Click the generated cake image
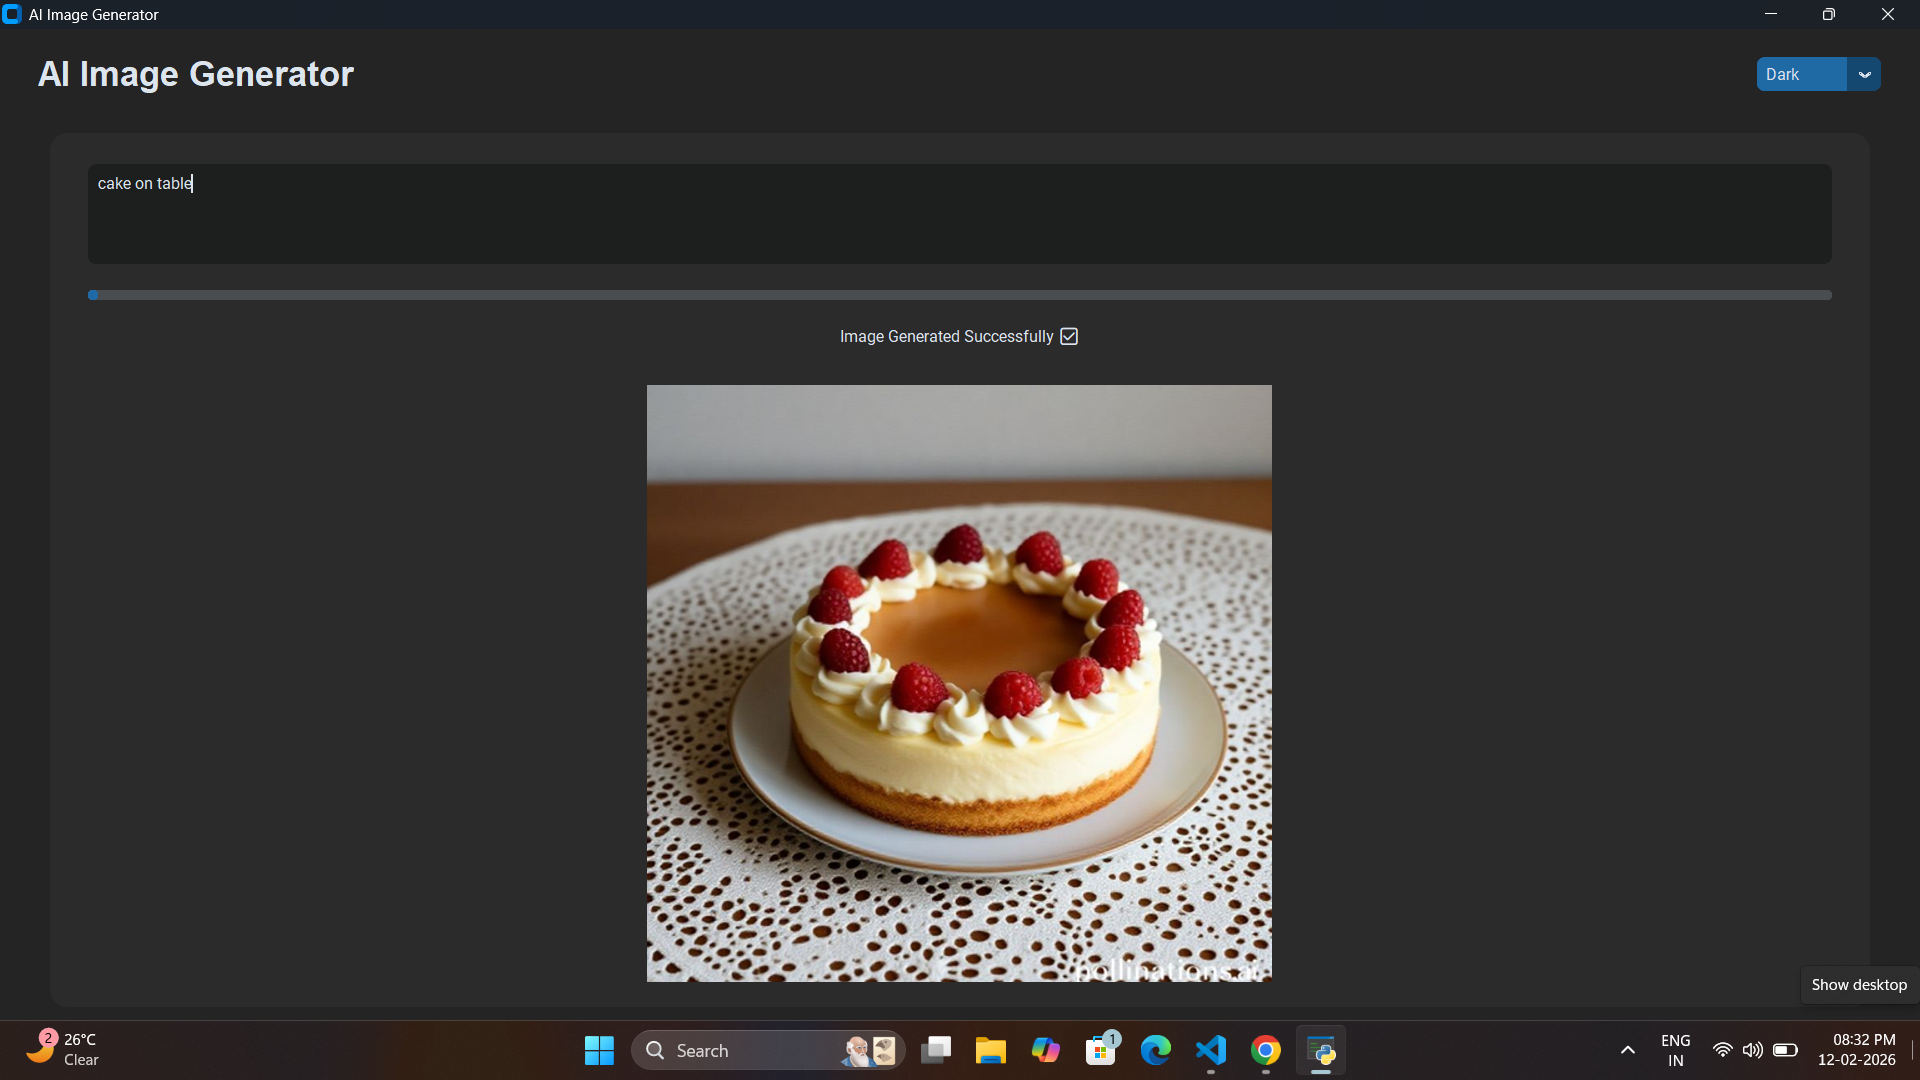This screenshot has height=1080, width=1920. point(959,683)
